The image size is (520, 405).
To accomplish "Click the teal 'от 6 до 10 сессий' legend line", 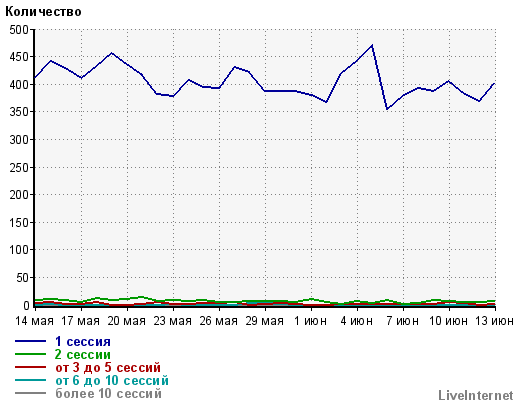I will [30, 380].
